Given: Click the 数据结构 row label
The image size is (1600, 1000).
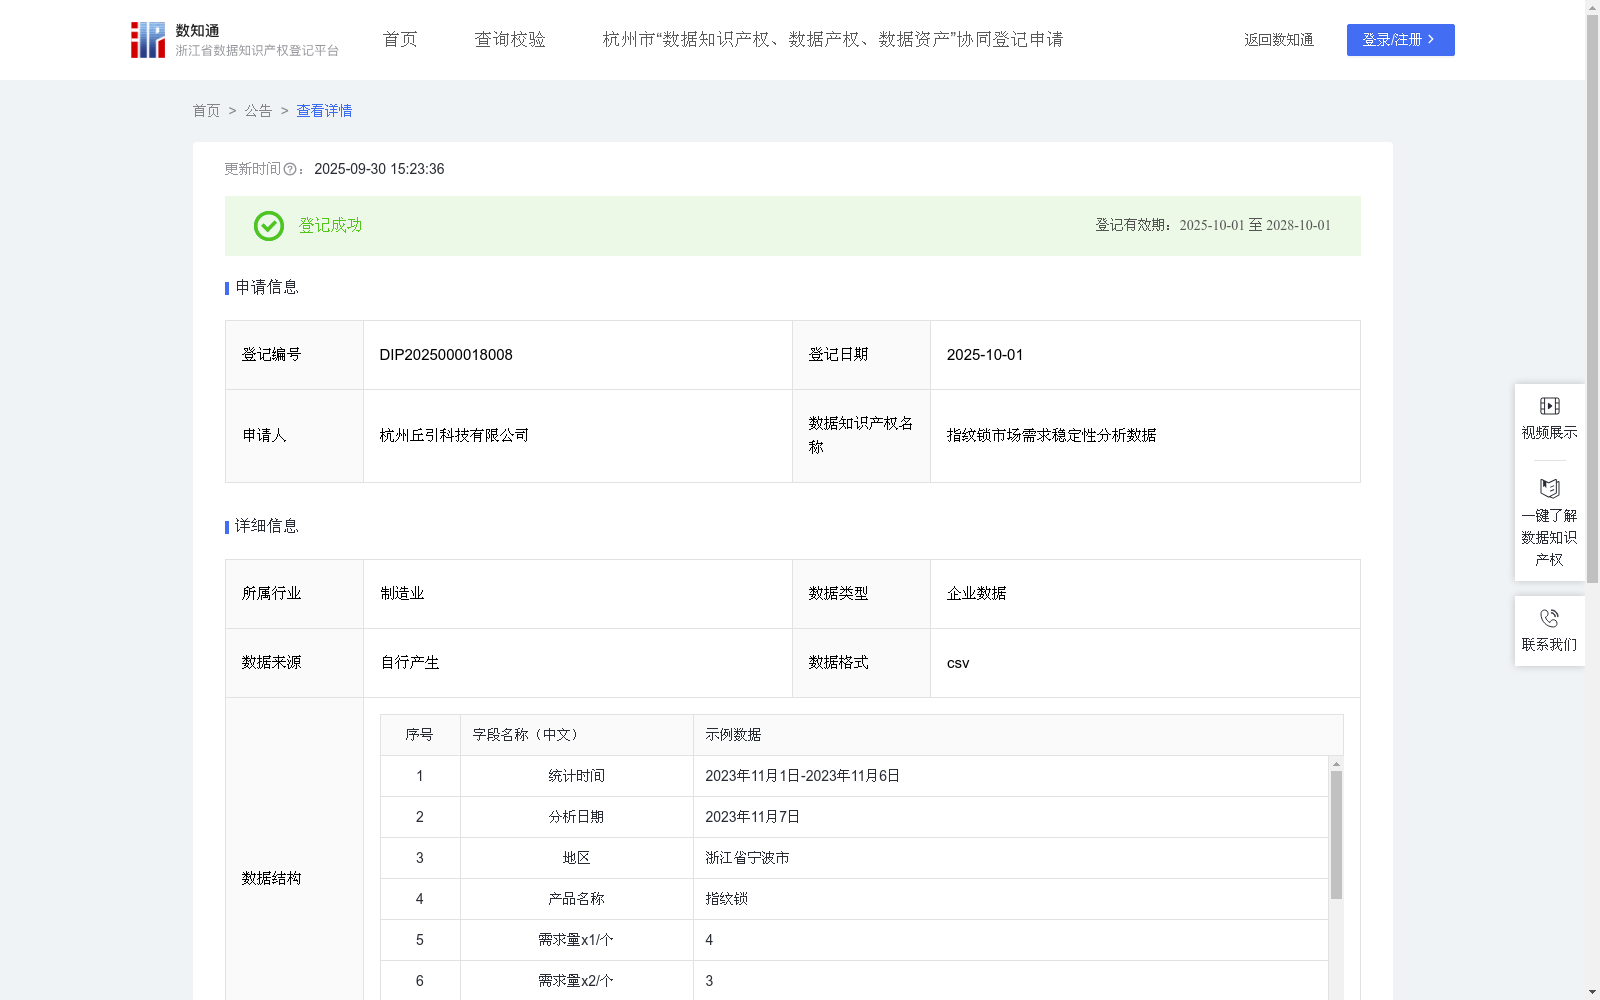Looking at the screenshot, I should click(271, 879).
